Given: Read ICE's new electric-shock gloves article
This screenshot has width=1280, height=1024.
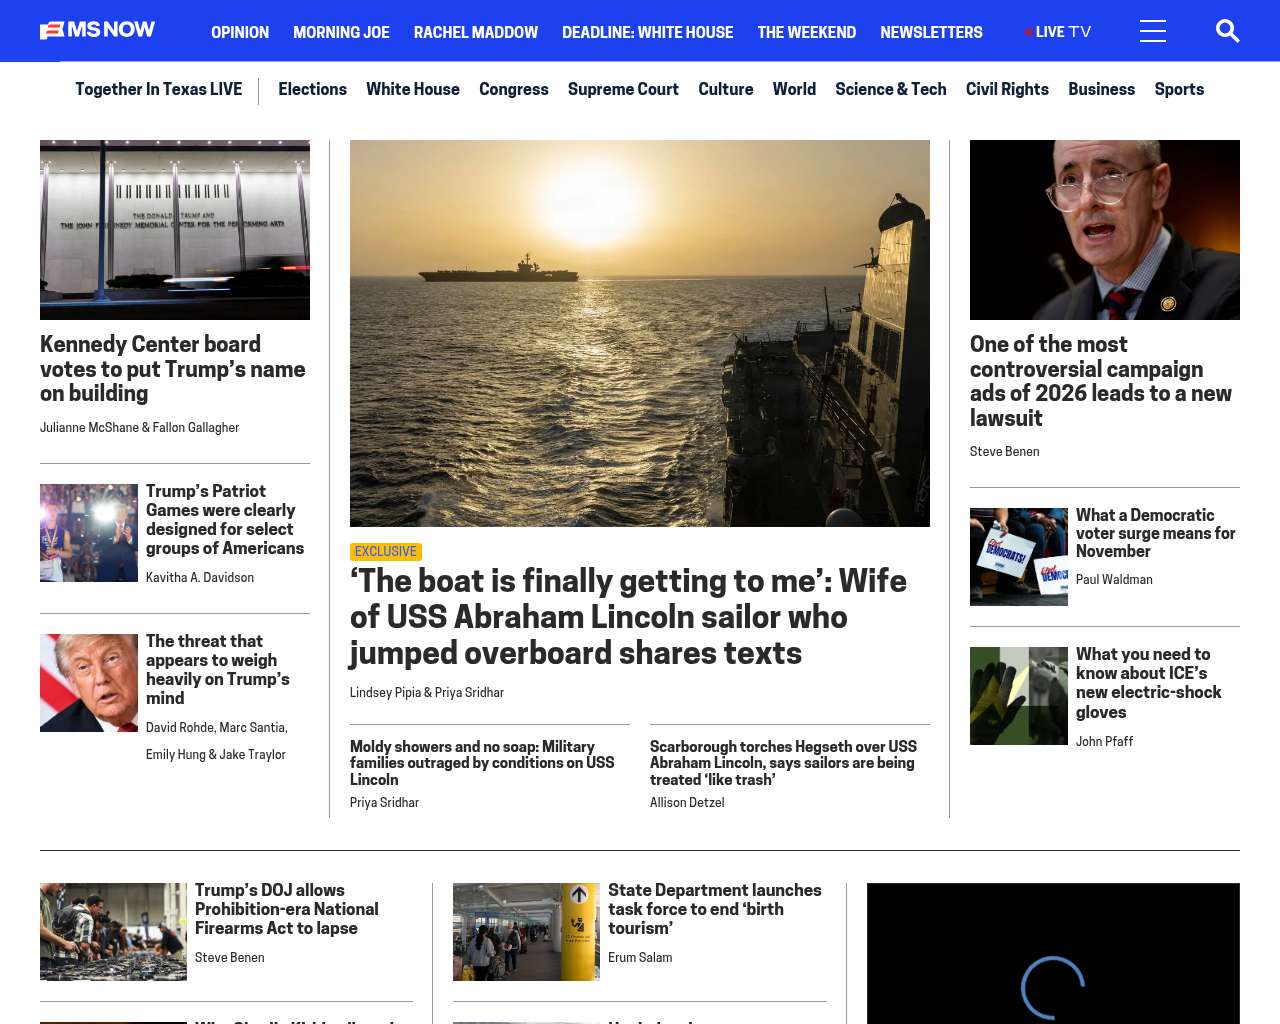Looking at the screenshot, I should (x=1149, y=683).
